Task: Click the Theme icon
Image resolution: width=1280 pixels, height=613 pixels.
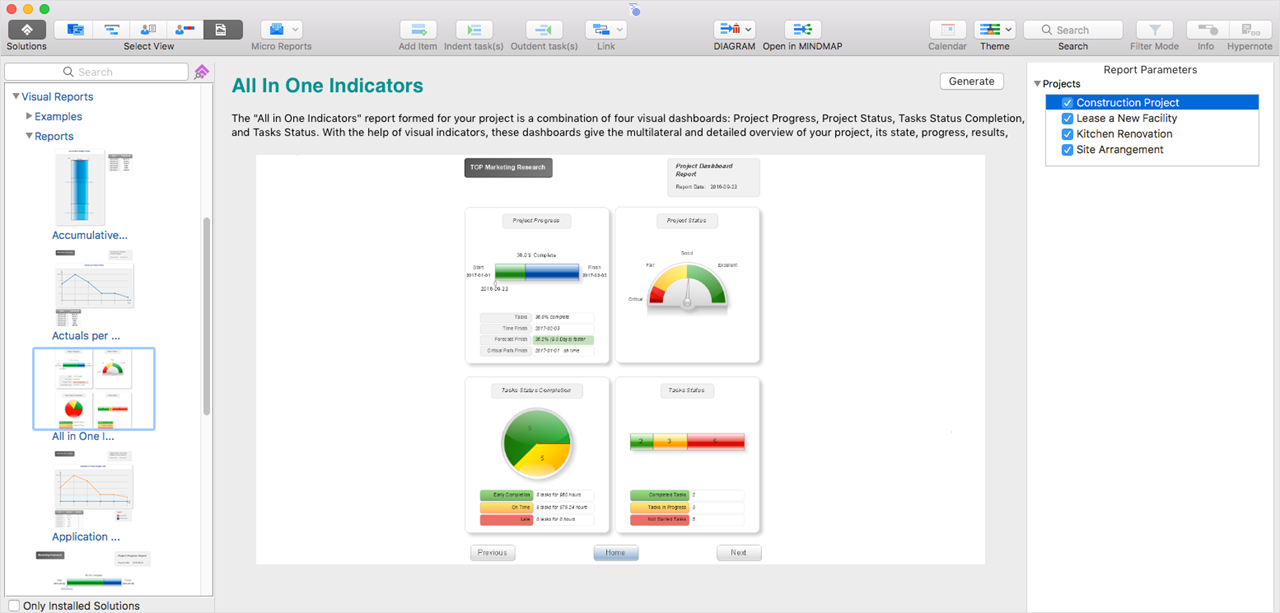Action: [989, 30]
